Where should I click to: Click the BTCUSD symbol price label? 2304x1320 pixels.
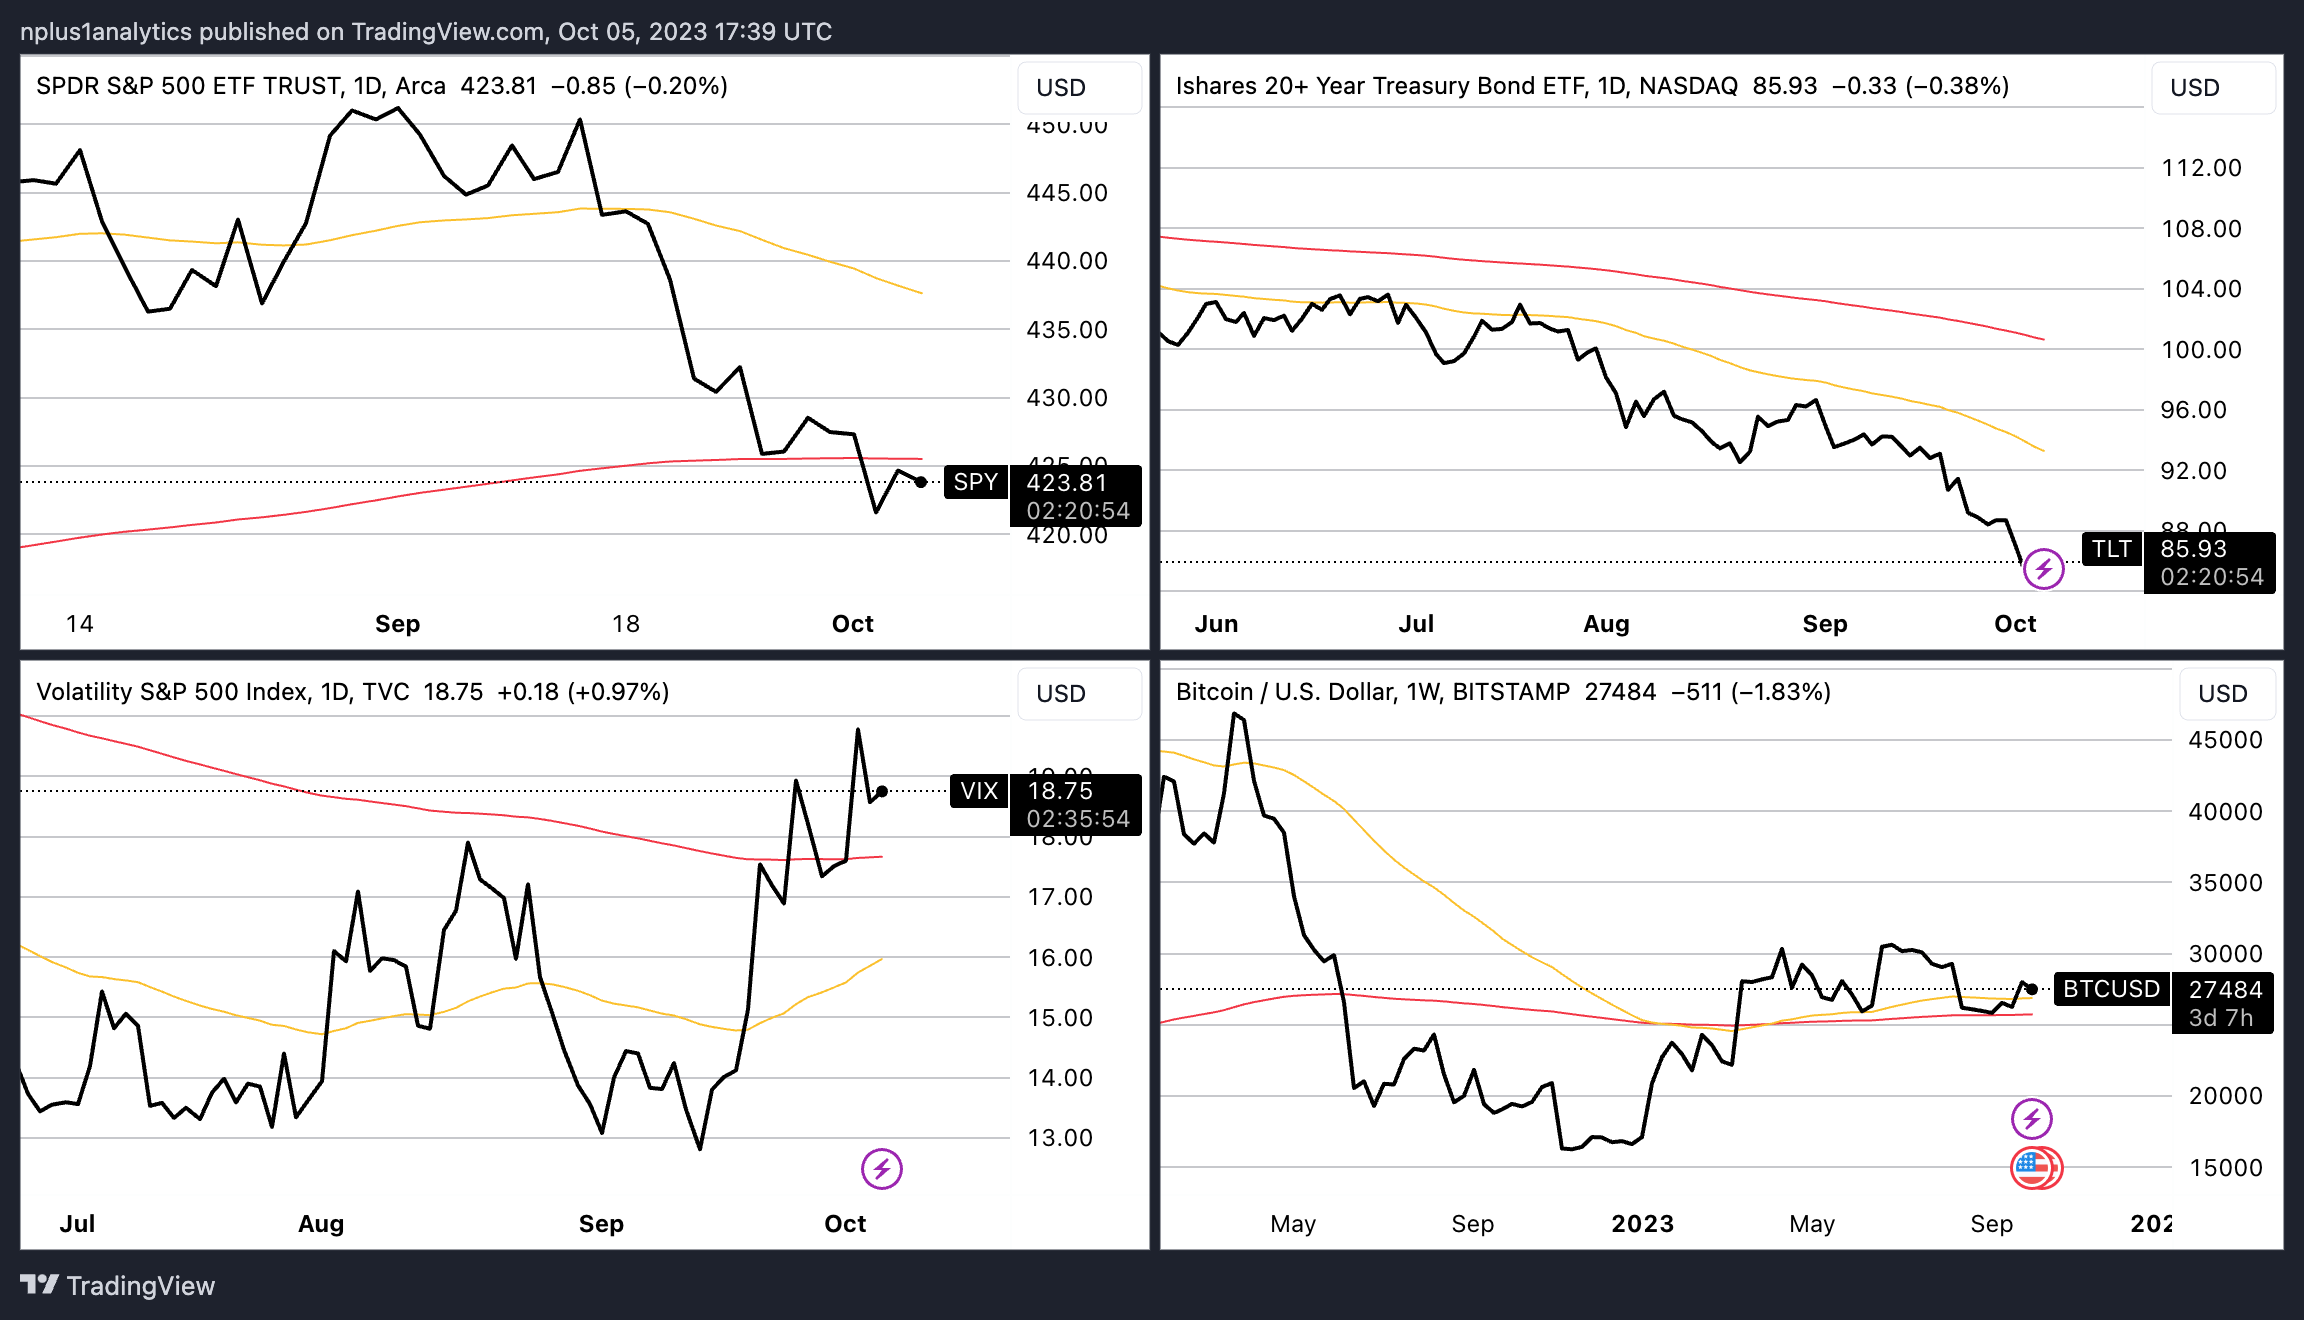(2111, 989)
